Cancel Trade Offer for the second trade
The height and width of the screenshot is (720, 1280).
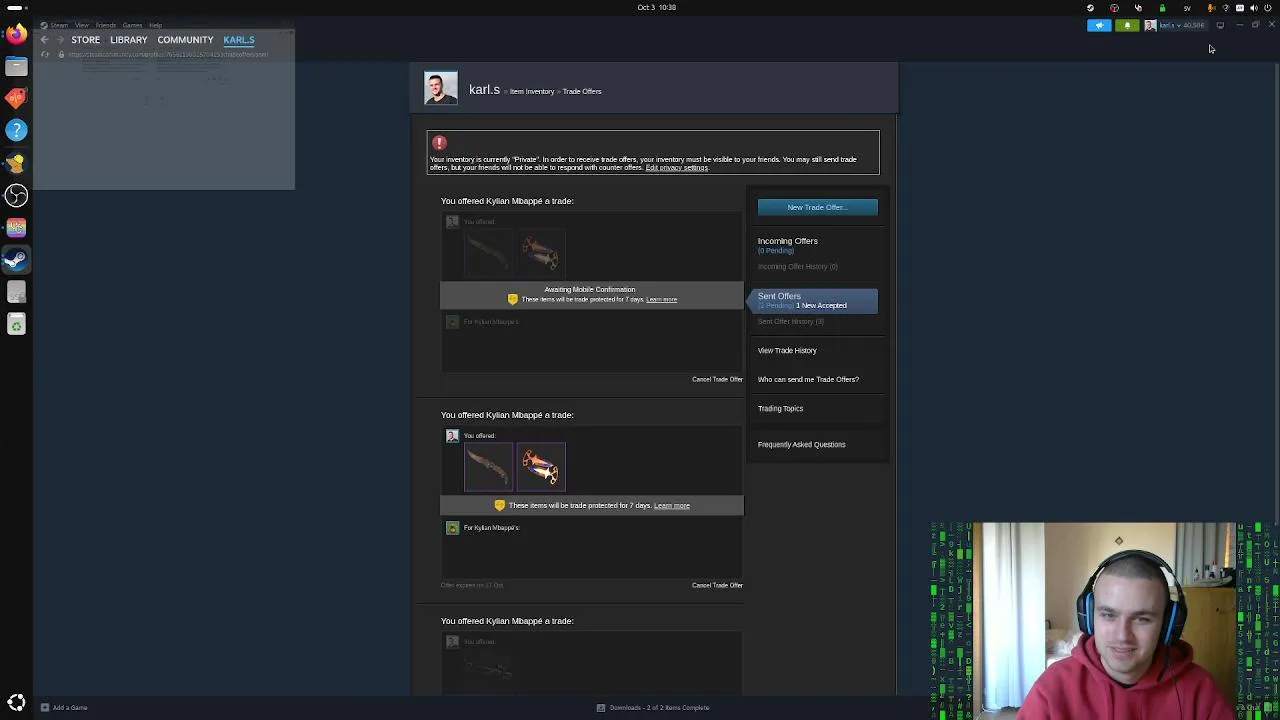pyautogui.click(x=717, y=585)
